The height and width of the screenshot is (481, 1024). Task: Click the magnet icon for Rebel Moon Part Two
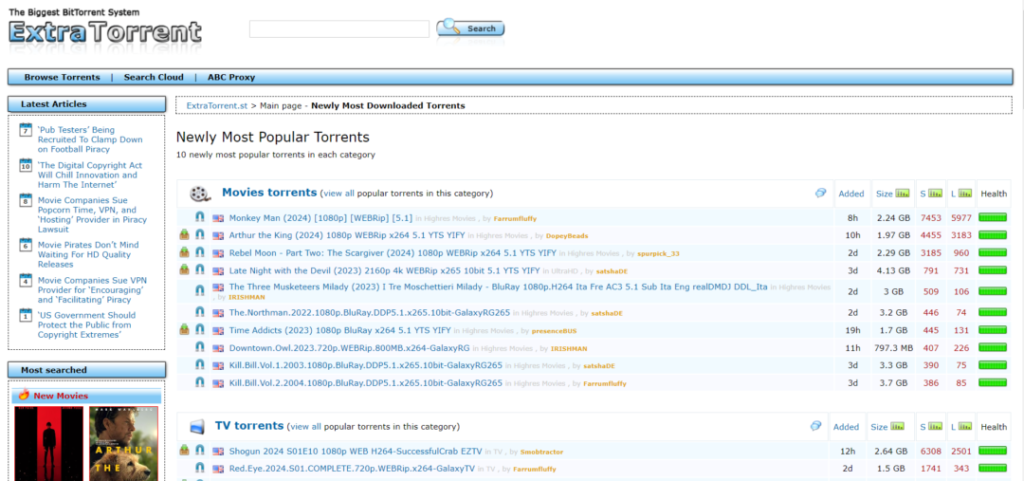(200, 253)
